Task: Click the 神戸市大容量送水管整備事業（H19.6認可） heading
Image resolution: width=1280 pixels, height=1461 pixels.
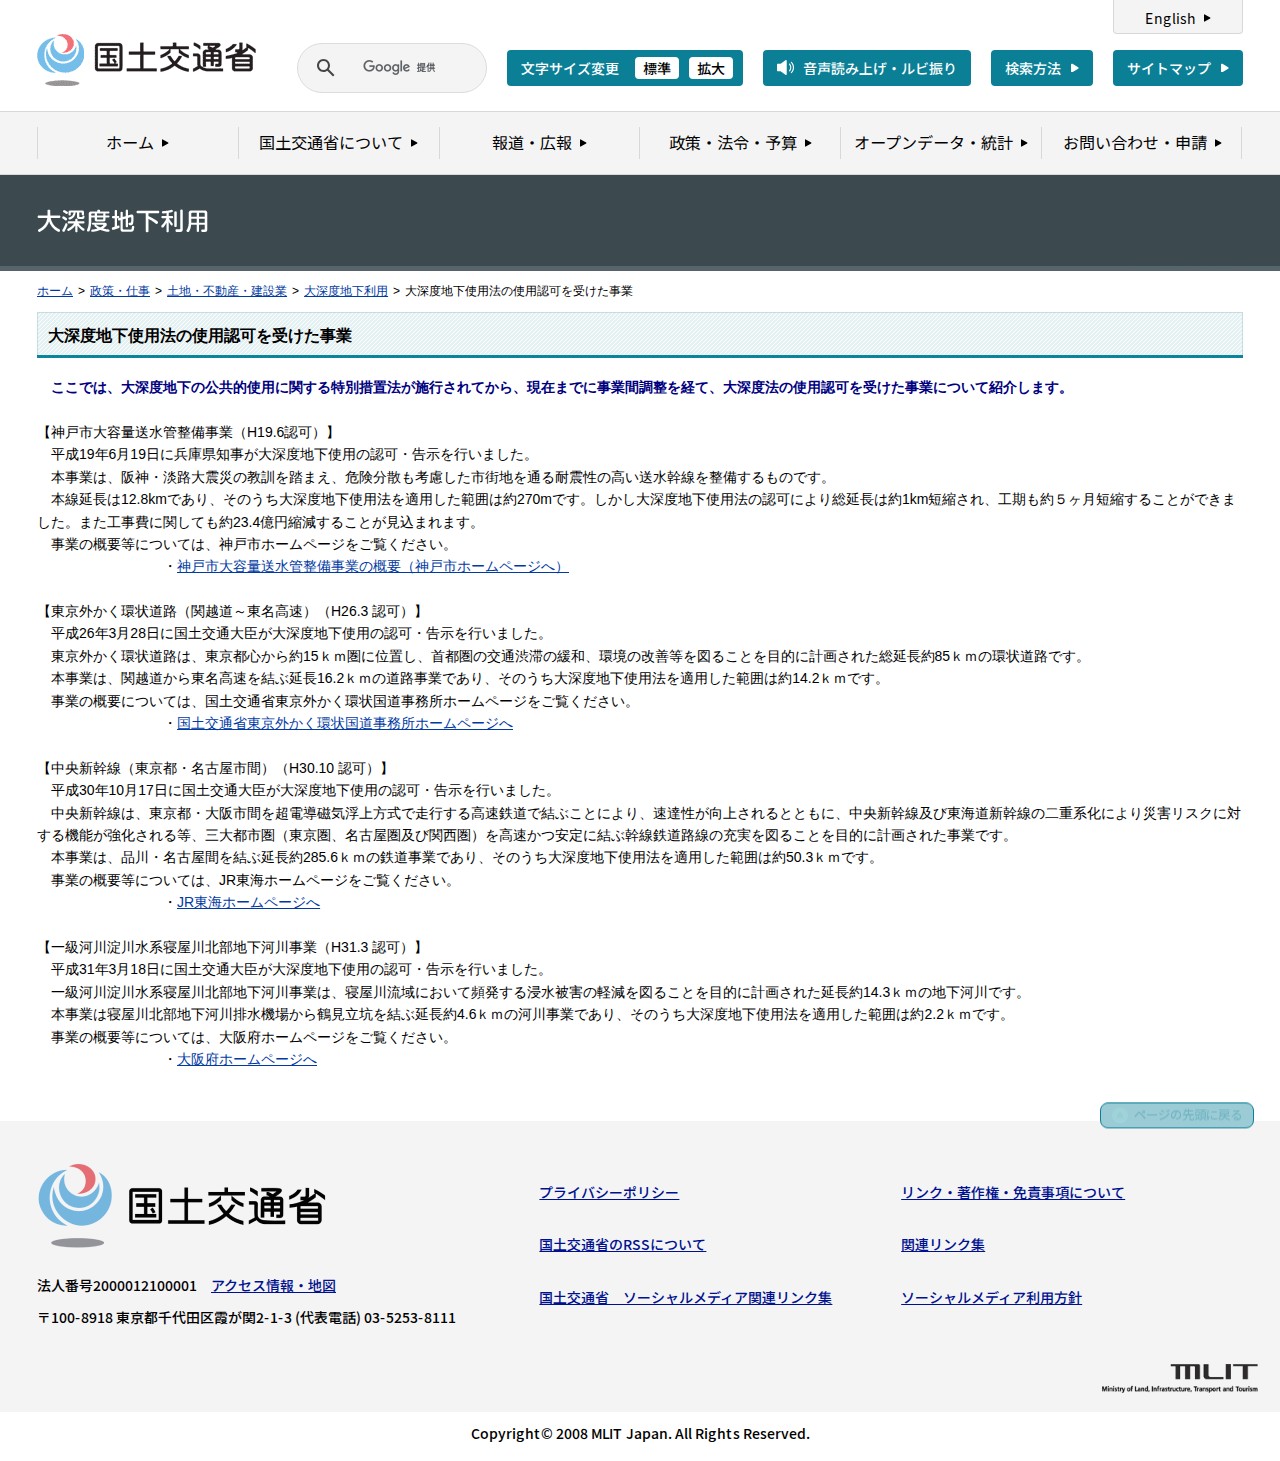Action: pyautogui.click(x=187, y=432)
